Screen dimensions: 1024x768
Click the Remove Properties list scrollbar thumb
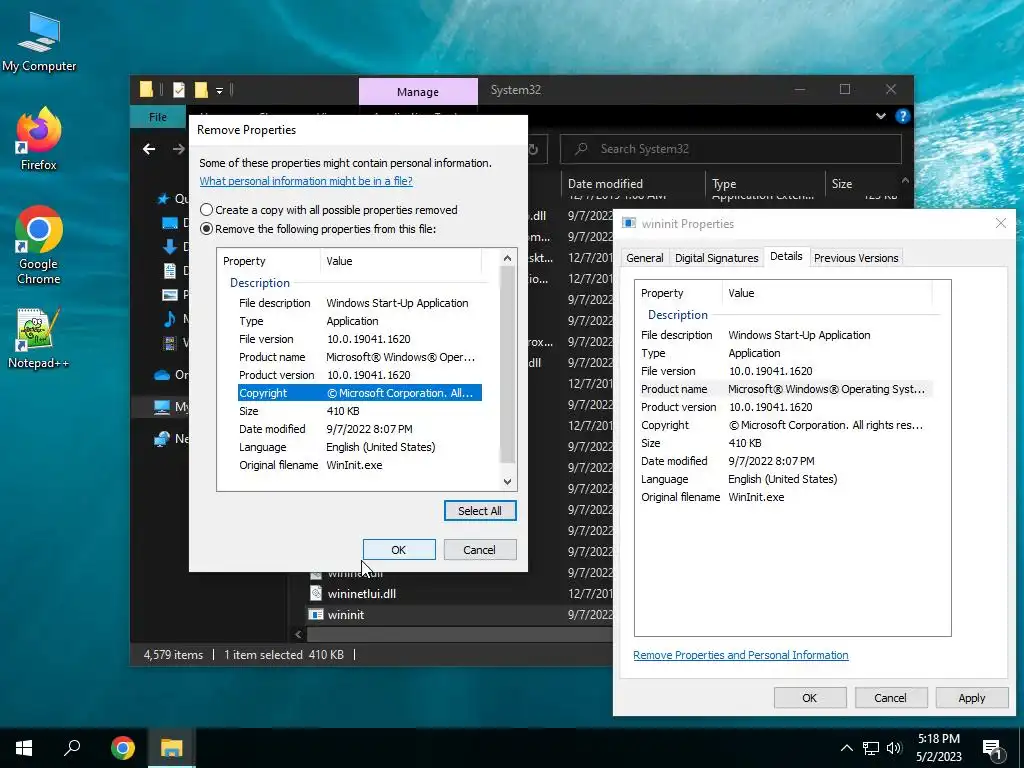pyautogui.click(x=507, y=364)
